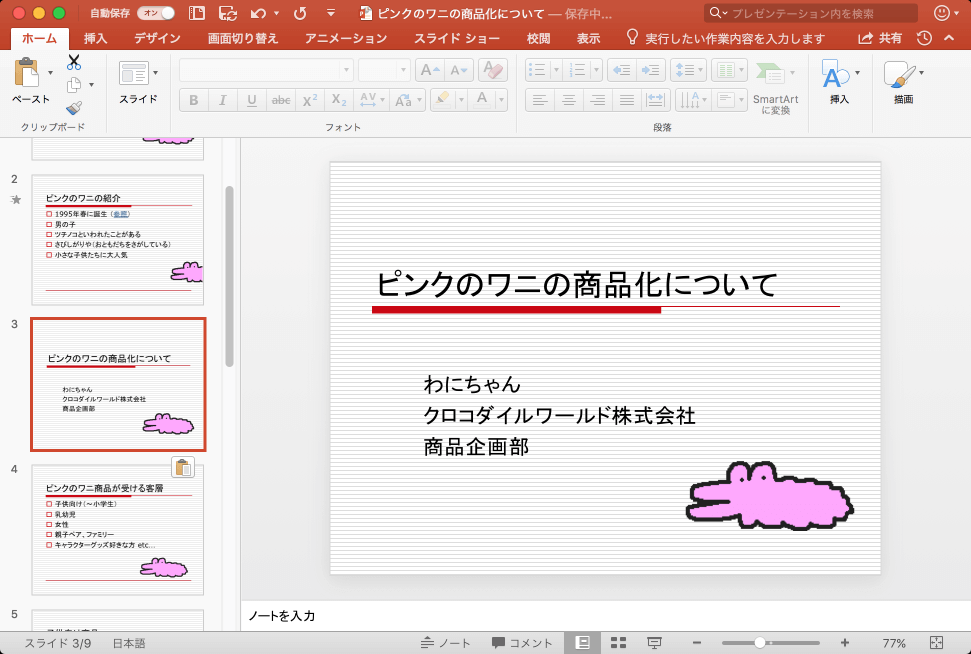Viewport: 971px width, 654px height.
Task: Toggle the Comments pane from status bar
Action: pyautogui.click(x=522, y=643)
